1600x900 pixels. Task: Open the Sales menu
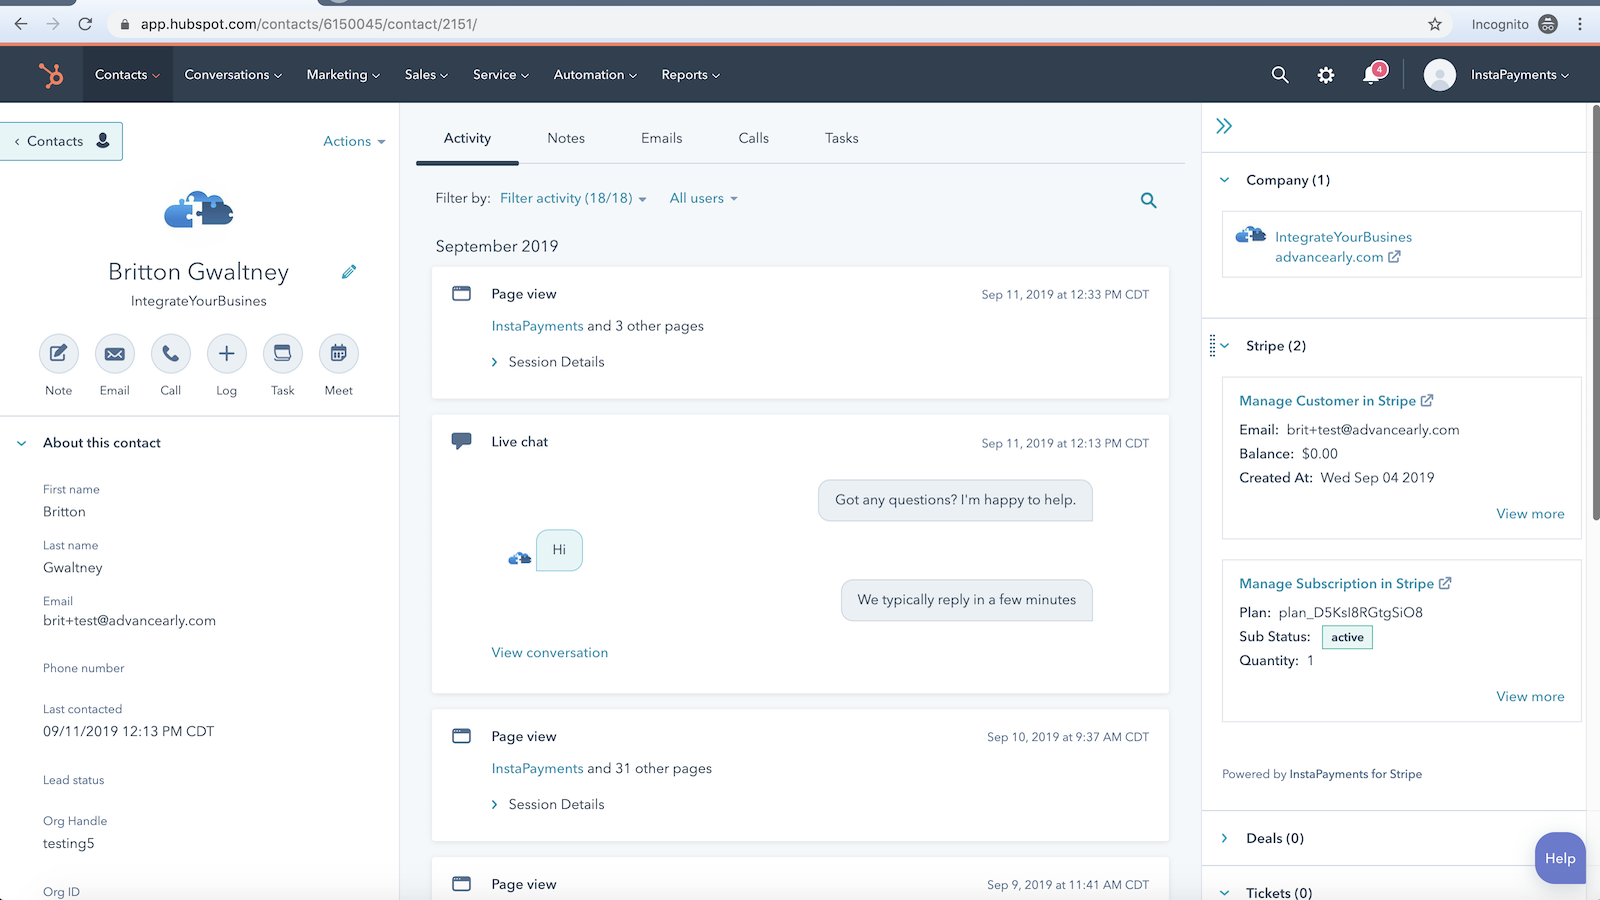[426, 75]
